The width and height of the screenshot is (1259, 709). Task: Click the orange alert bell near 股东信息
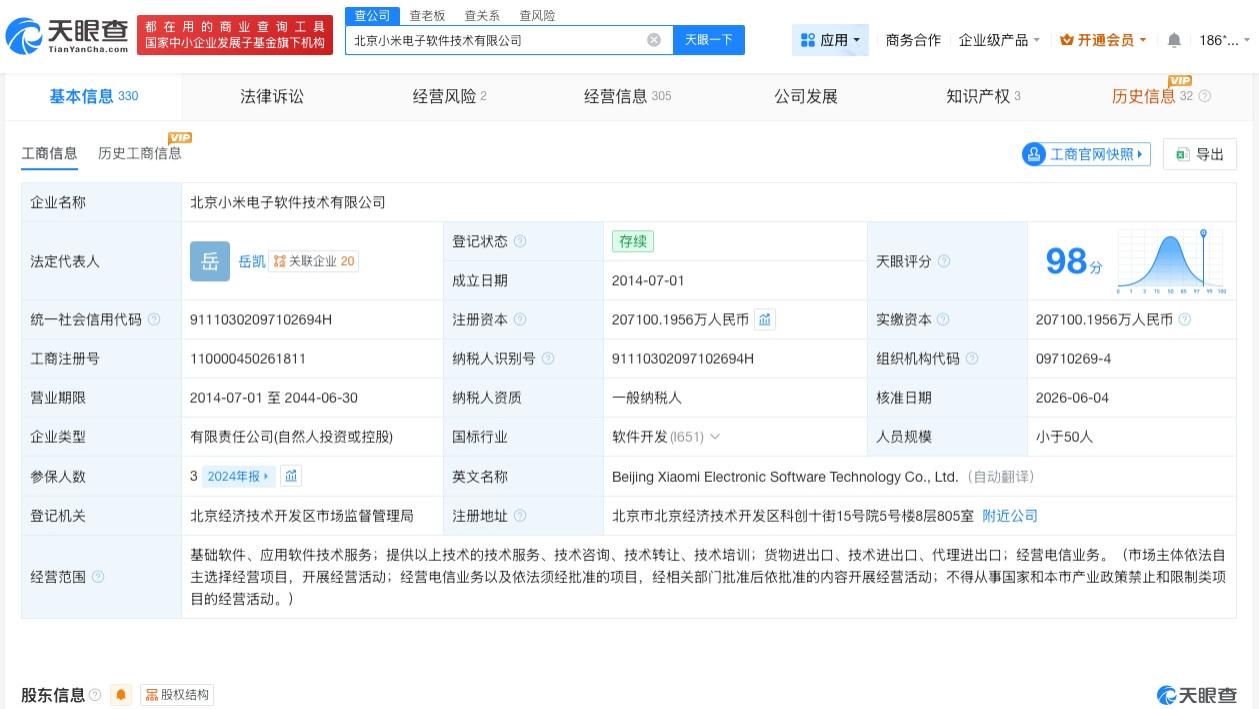[x=122, y=695]
